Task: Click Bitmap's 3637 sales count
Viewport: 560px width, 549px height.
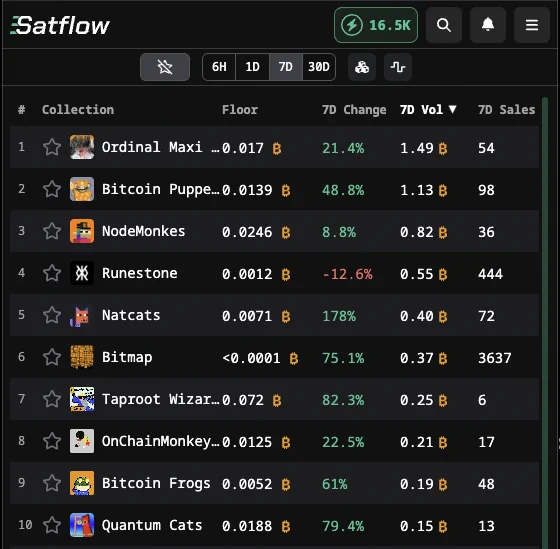Action: point(495,358)
